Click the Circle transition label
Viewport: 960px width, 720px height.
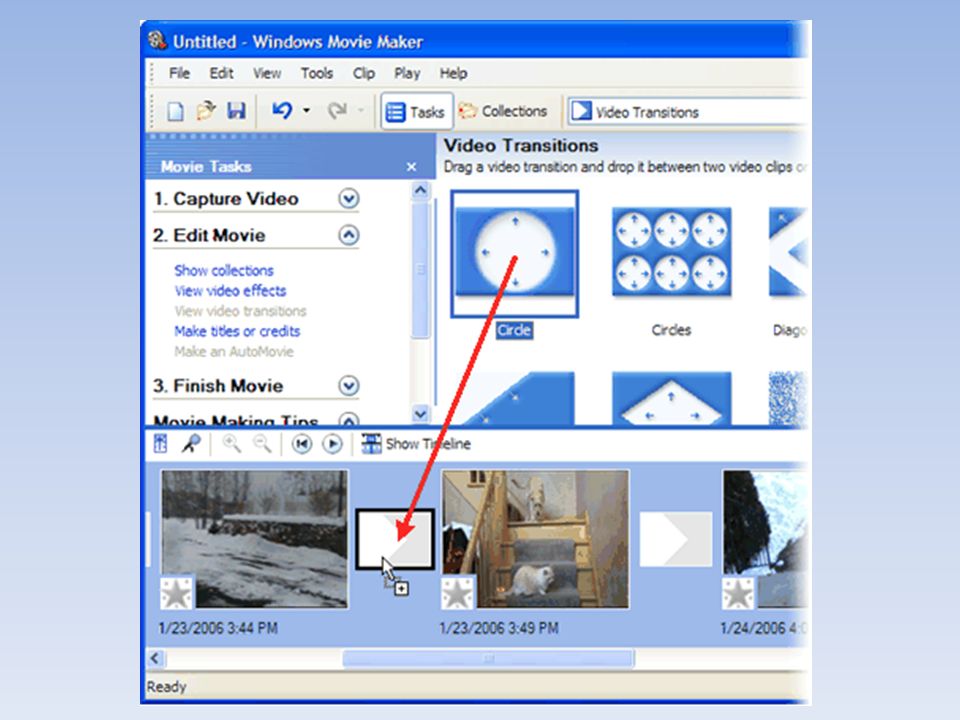pos(514,331)
